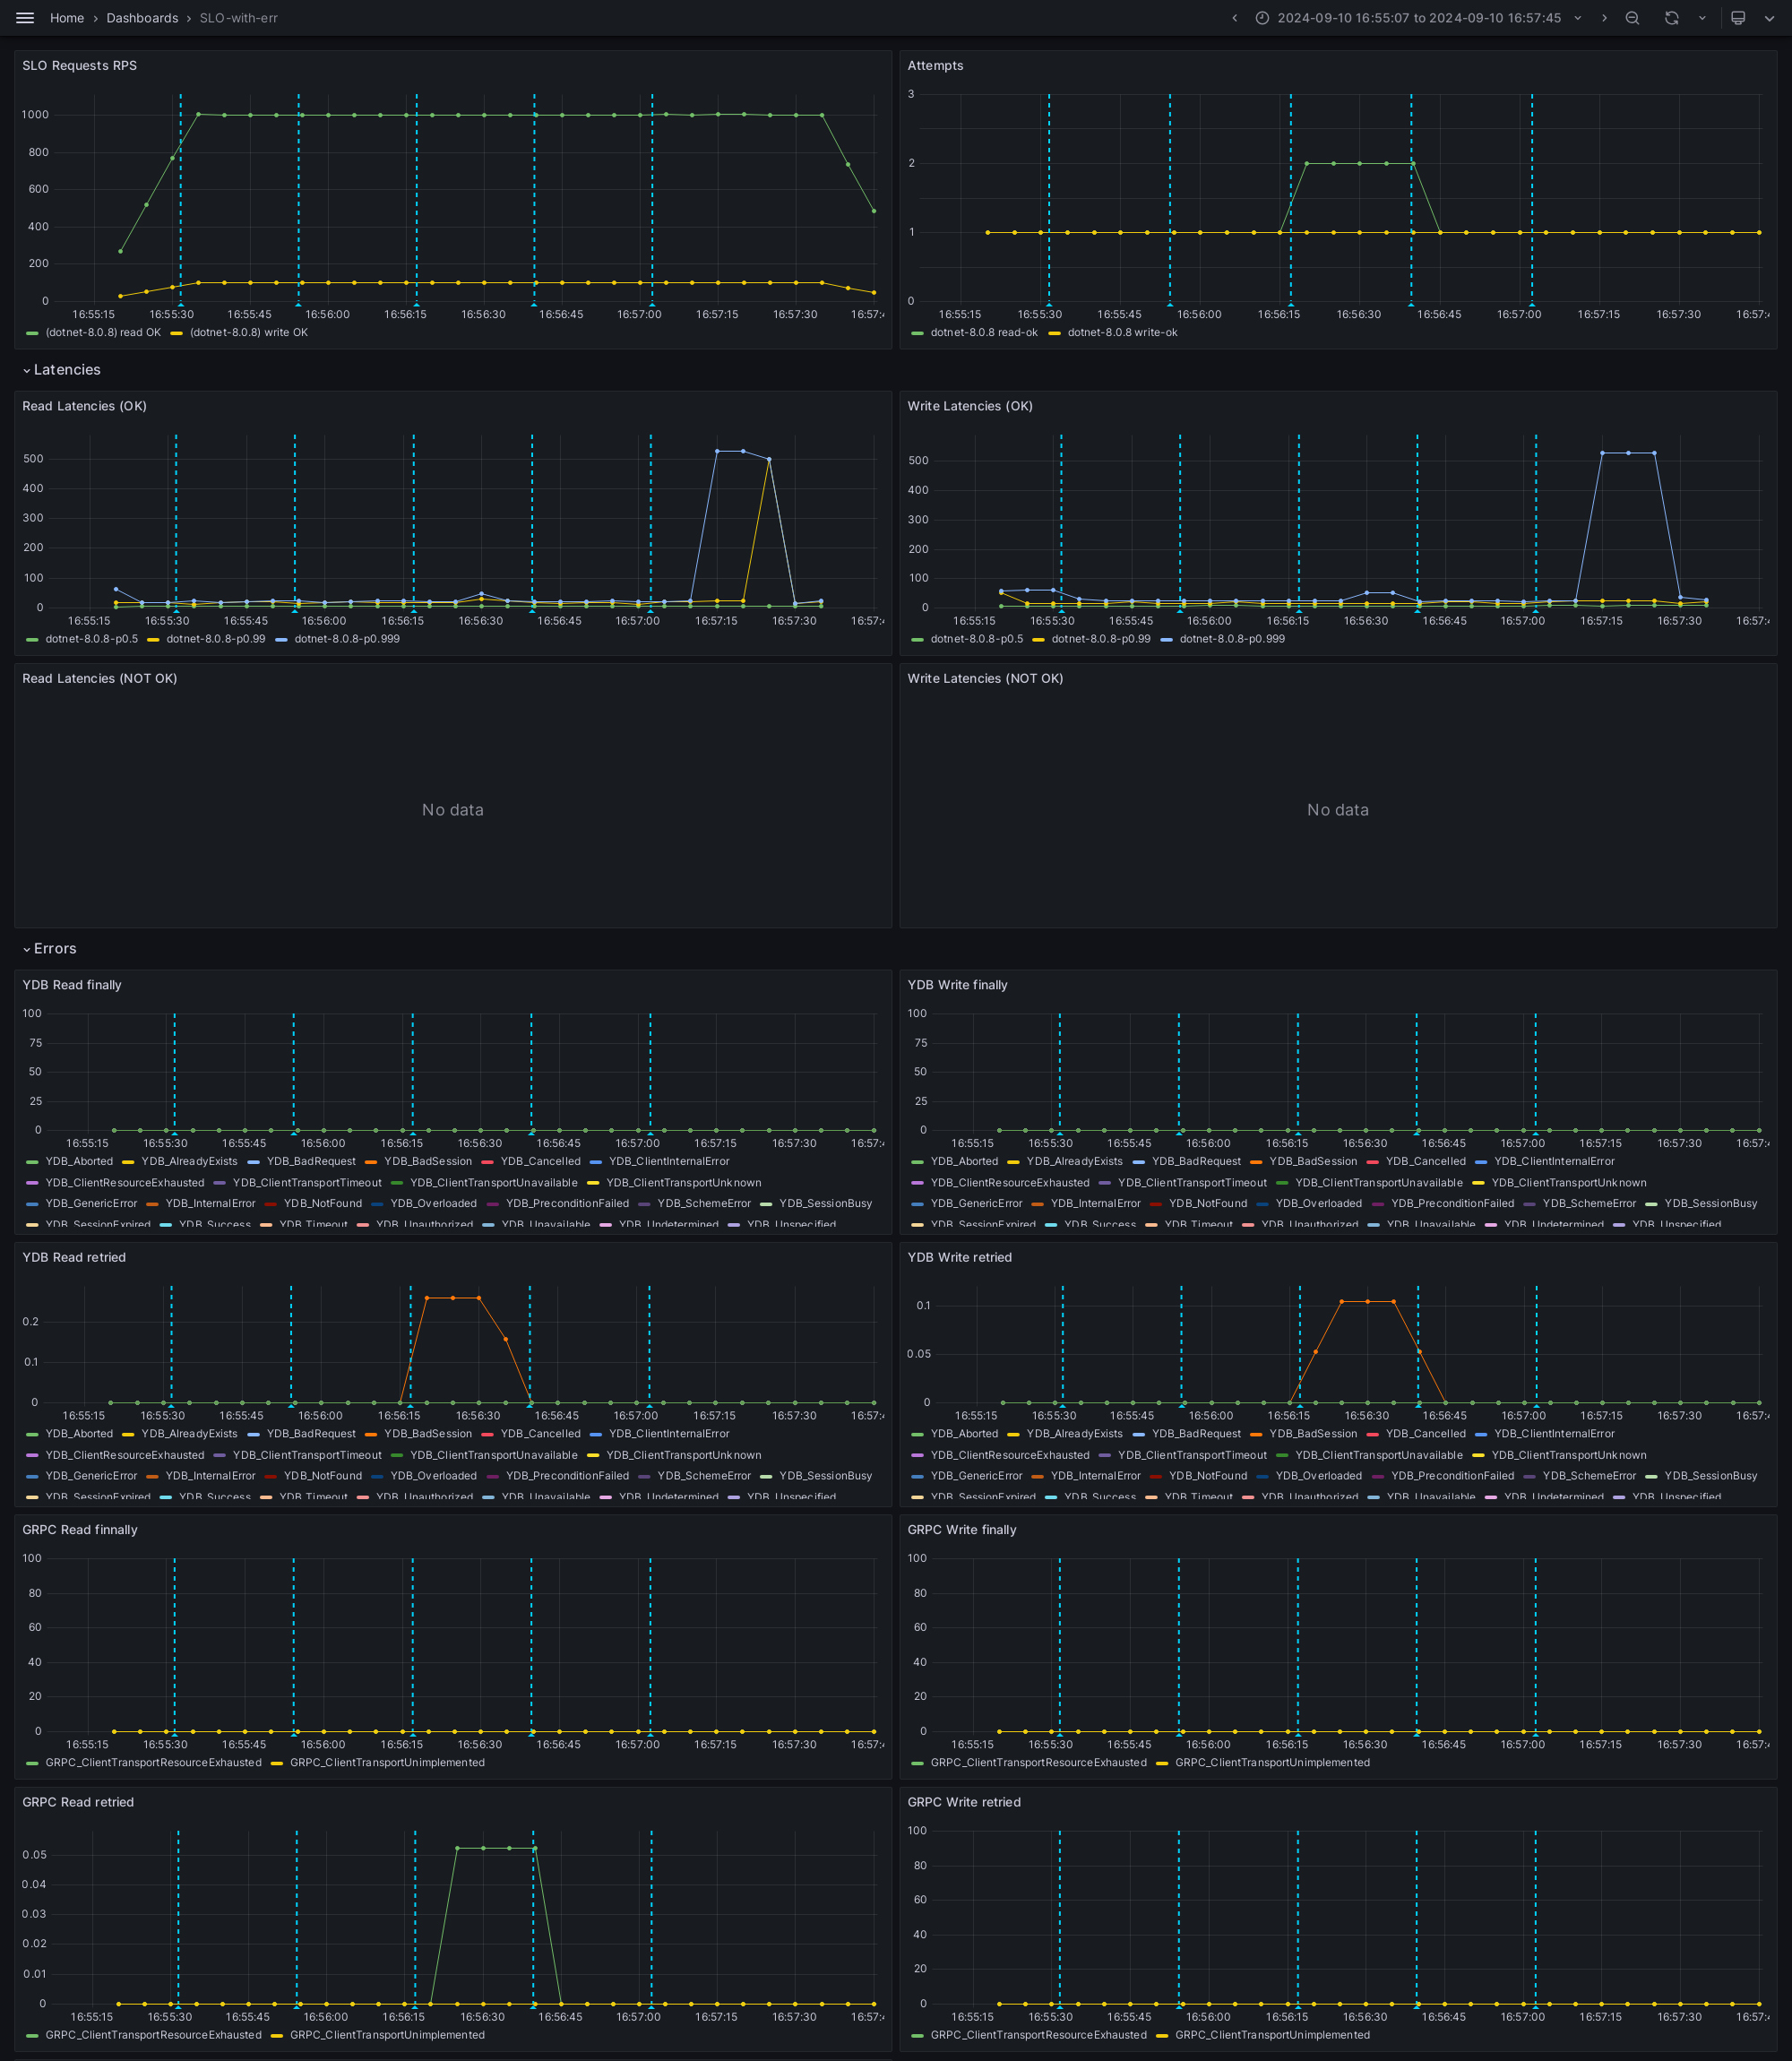The width and height of the screenshot is (1792, 2061).
Task: Click green swatch of read OK legend
Action: 32,333
